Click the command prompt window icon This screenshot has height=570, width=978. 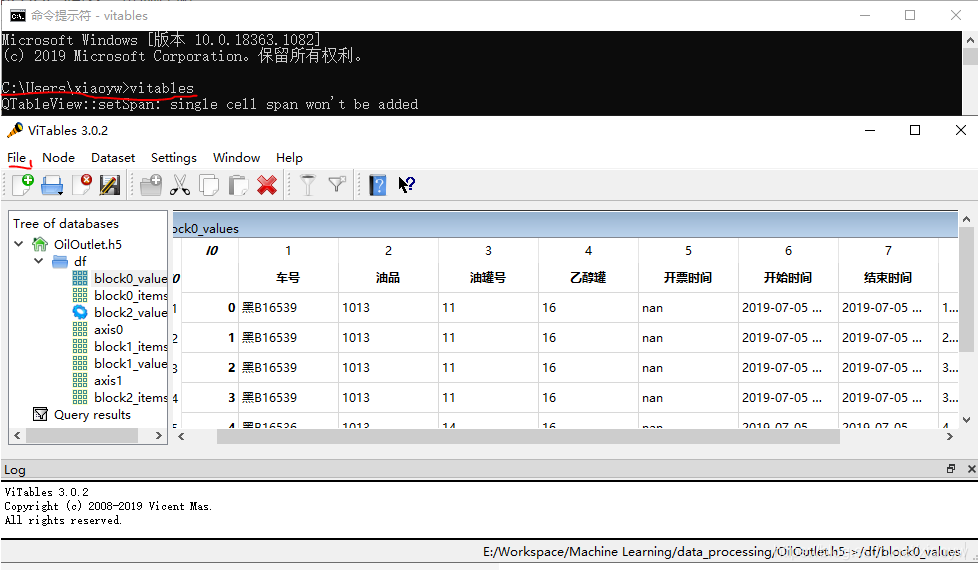pyautogui.click(x=17, y=16)
